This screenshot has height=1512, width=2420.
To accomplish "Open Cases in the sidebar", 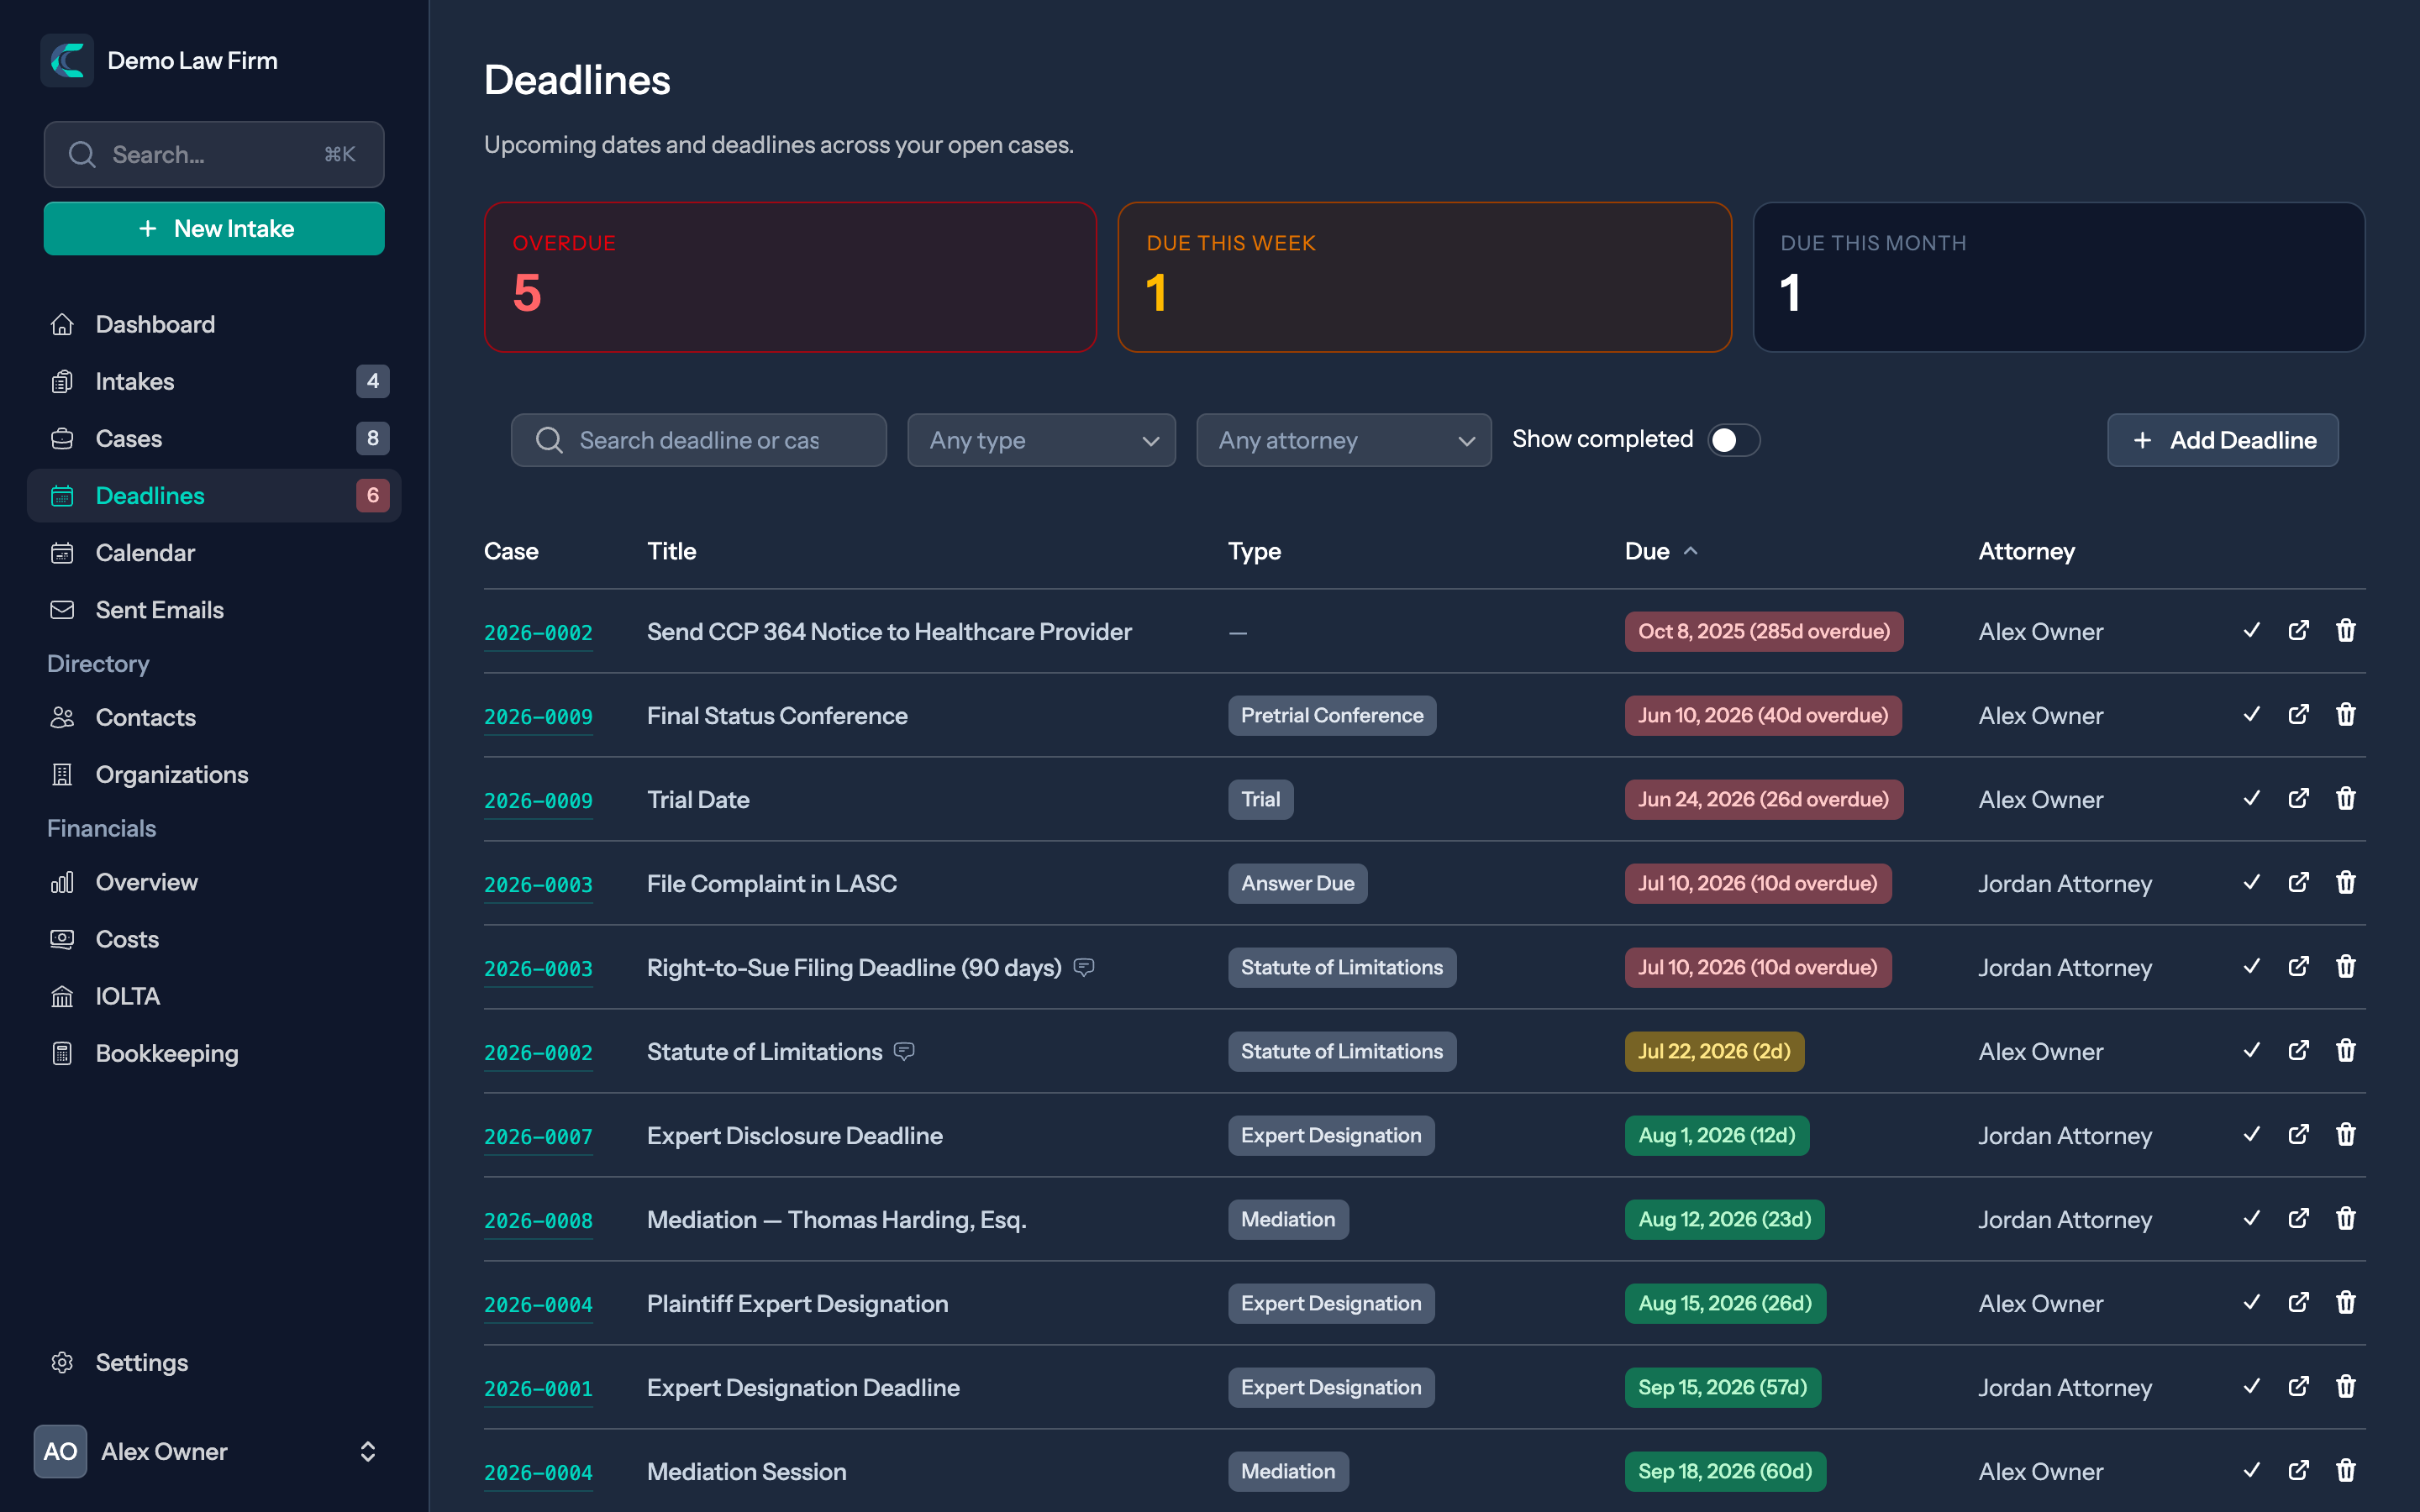I will tap(214, 438).
